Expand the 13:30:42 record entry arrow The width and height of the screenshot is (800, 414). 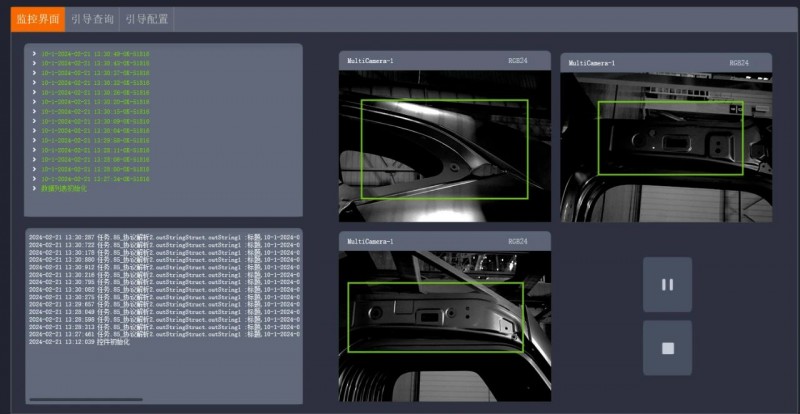(34, 63)
